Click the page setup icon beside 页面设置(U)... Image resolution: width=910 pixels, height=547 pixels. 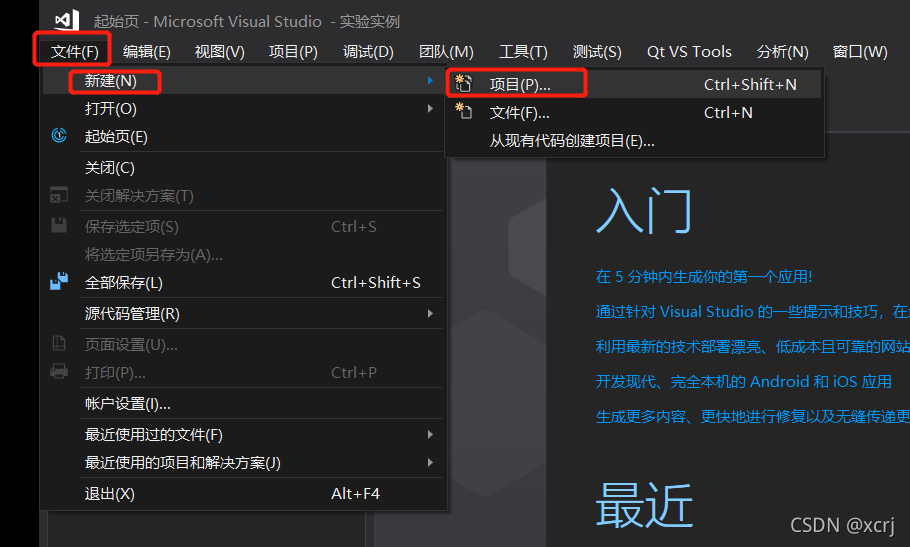(x=59, y=343)
